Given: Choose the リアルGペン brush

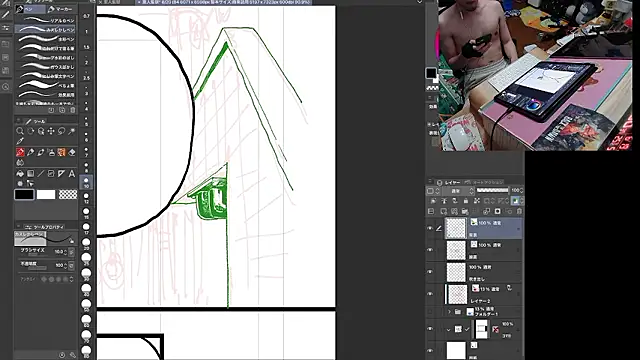Looking at the screenshot, I should (46, 20).
